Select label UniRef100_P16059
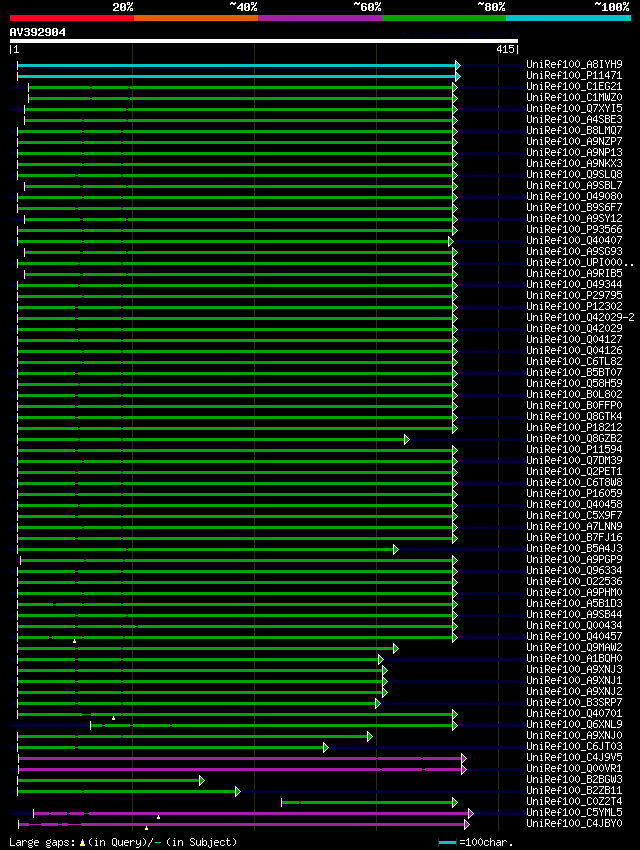 [x=574, y=493]
